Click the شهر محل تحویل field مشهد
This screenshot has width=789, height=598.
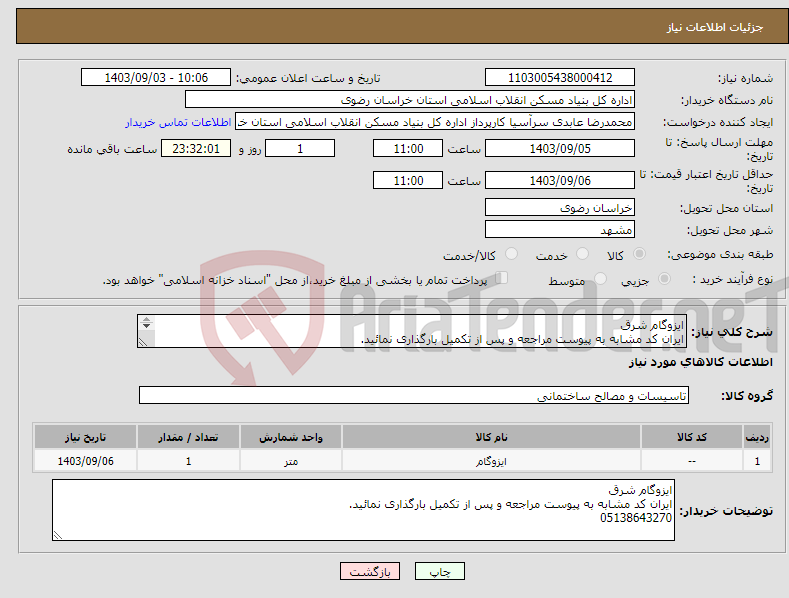pyautogui.click(x=560, y=230)
